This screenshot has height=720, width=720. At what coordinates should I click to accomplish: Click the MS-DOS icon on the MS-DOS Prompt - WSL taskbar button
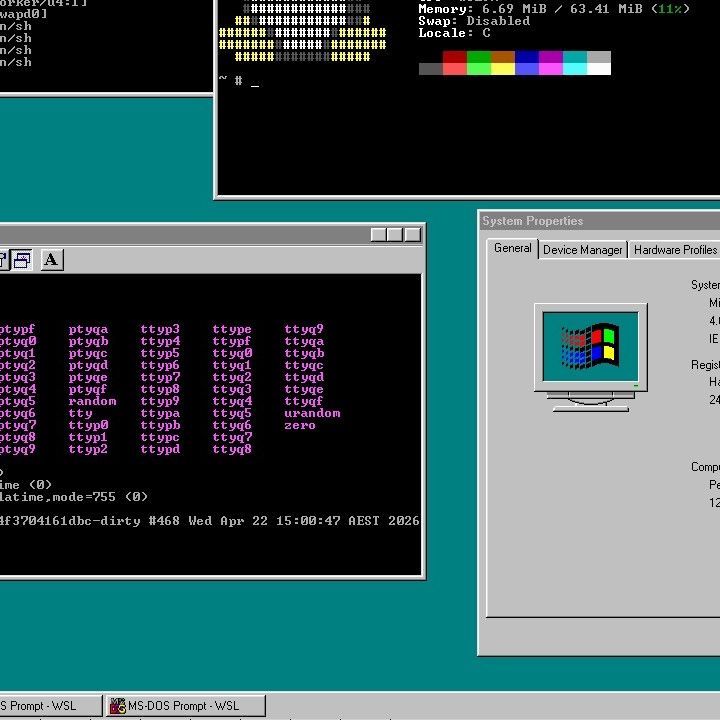tap(118, 706)
